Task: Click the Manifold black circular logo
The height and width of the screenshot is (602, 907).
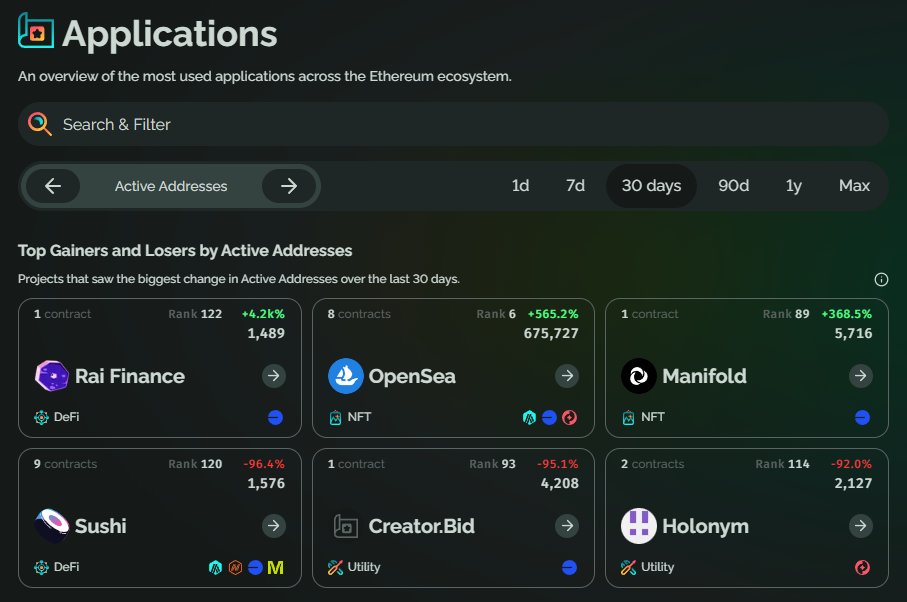Action: click(639, 376)
